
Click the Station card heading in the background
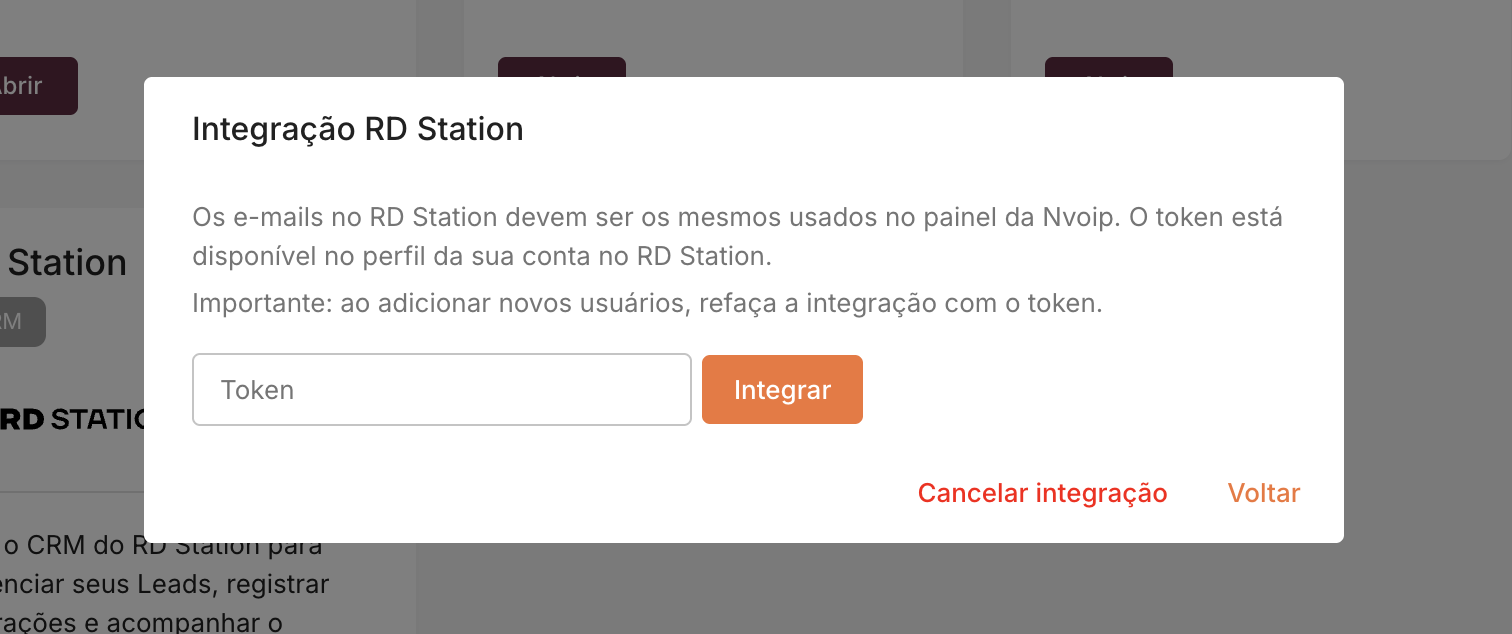66,263
